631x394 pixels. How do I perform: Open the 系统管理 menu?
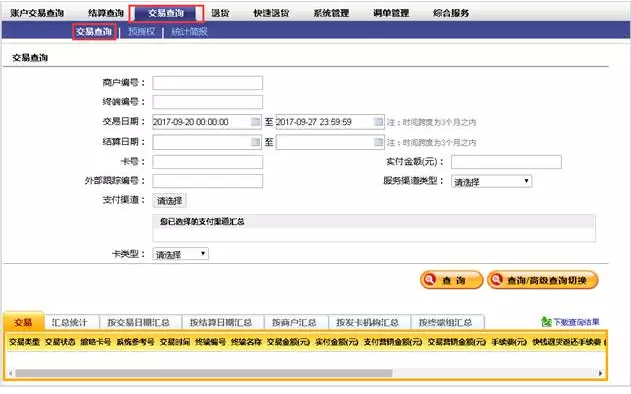point(331,13)
